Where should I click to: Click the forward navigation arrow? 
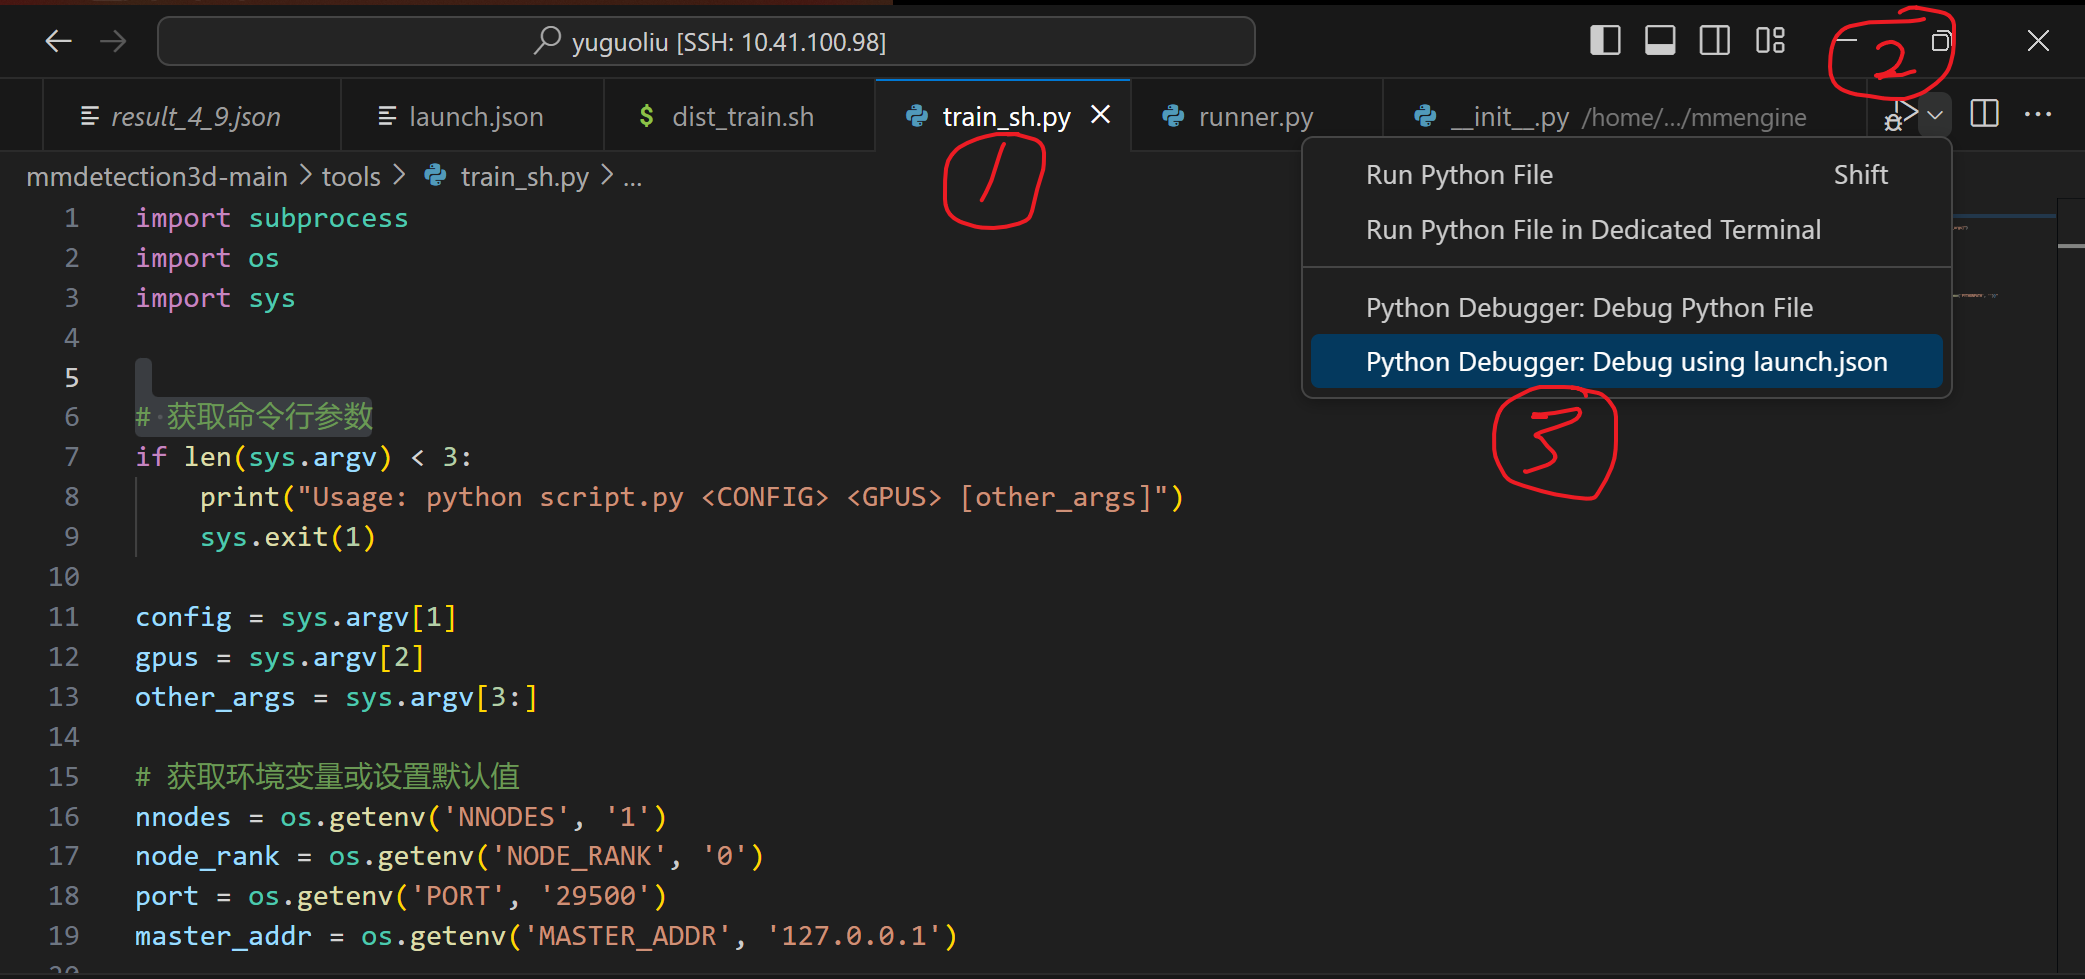(113, 41)
